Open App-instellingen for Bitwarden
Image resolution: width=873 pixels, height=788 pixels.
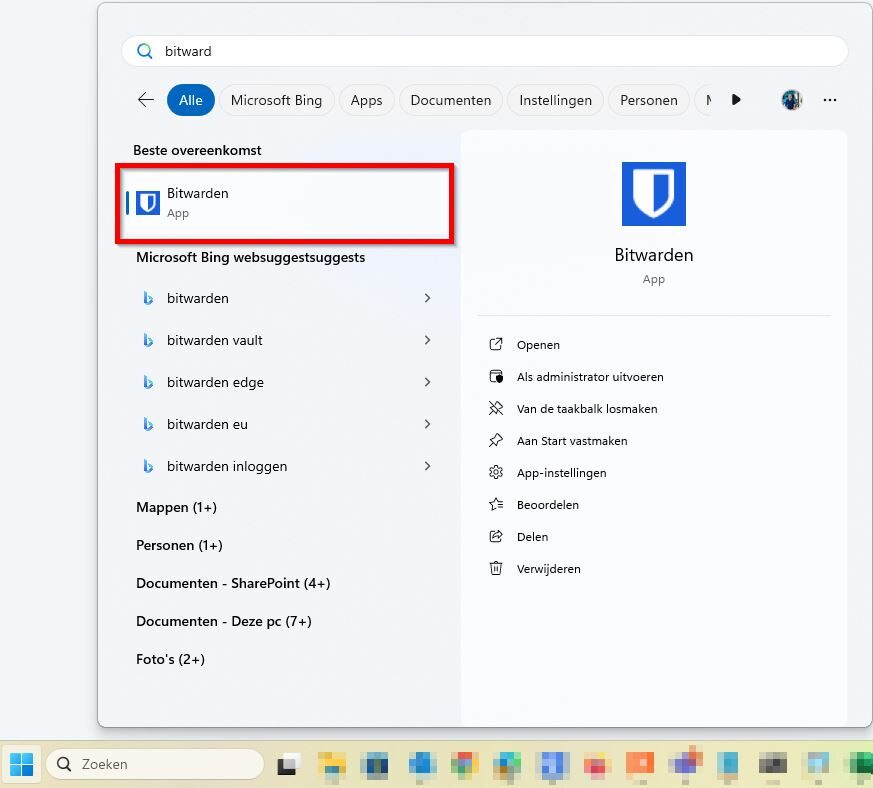point(561,473)
